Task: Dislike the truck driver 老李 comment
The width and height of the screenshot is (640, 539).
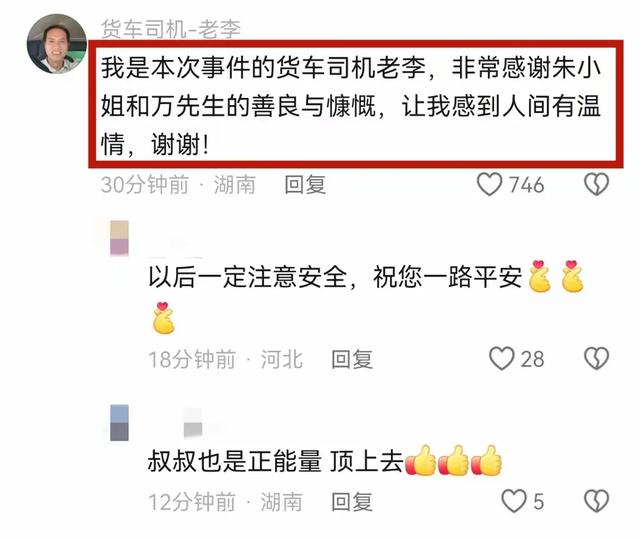Action: pos(597,184)
